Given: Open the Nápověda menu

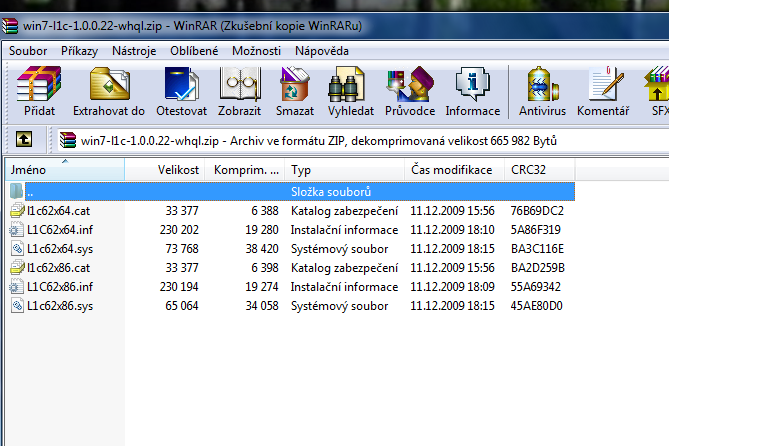Looking at the screenshot, I should click(322, 51).
